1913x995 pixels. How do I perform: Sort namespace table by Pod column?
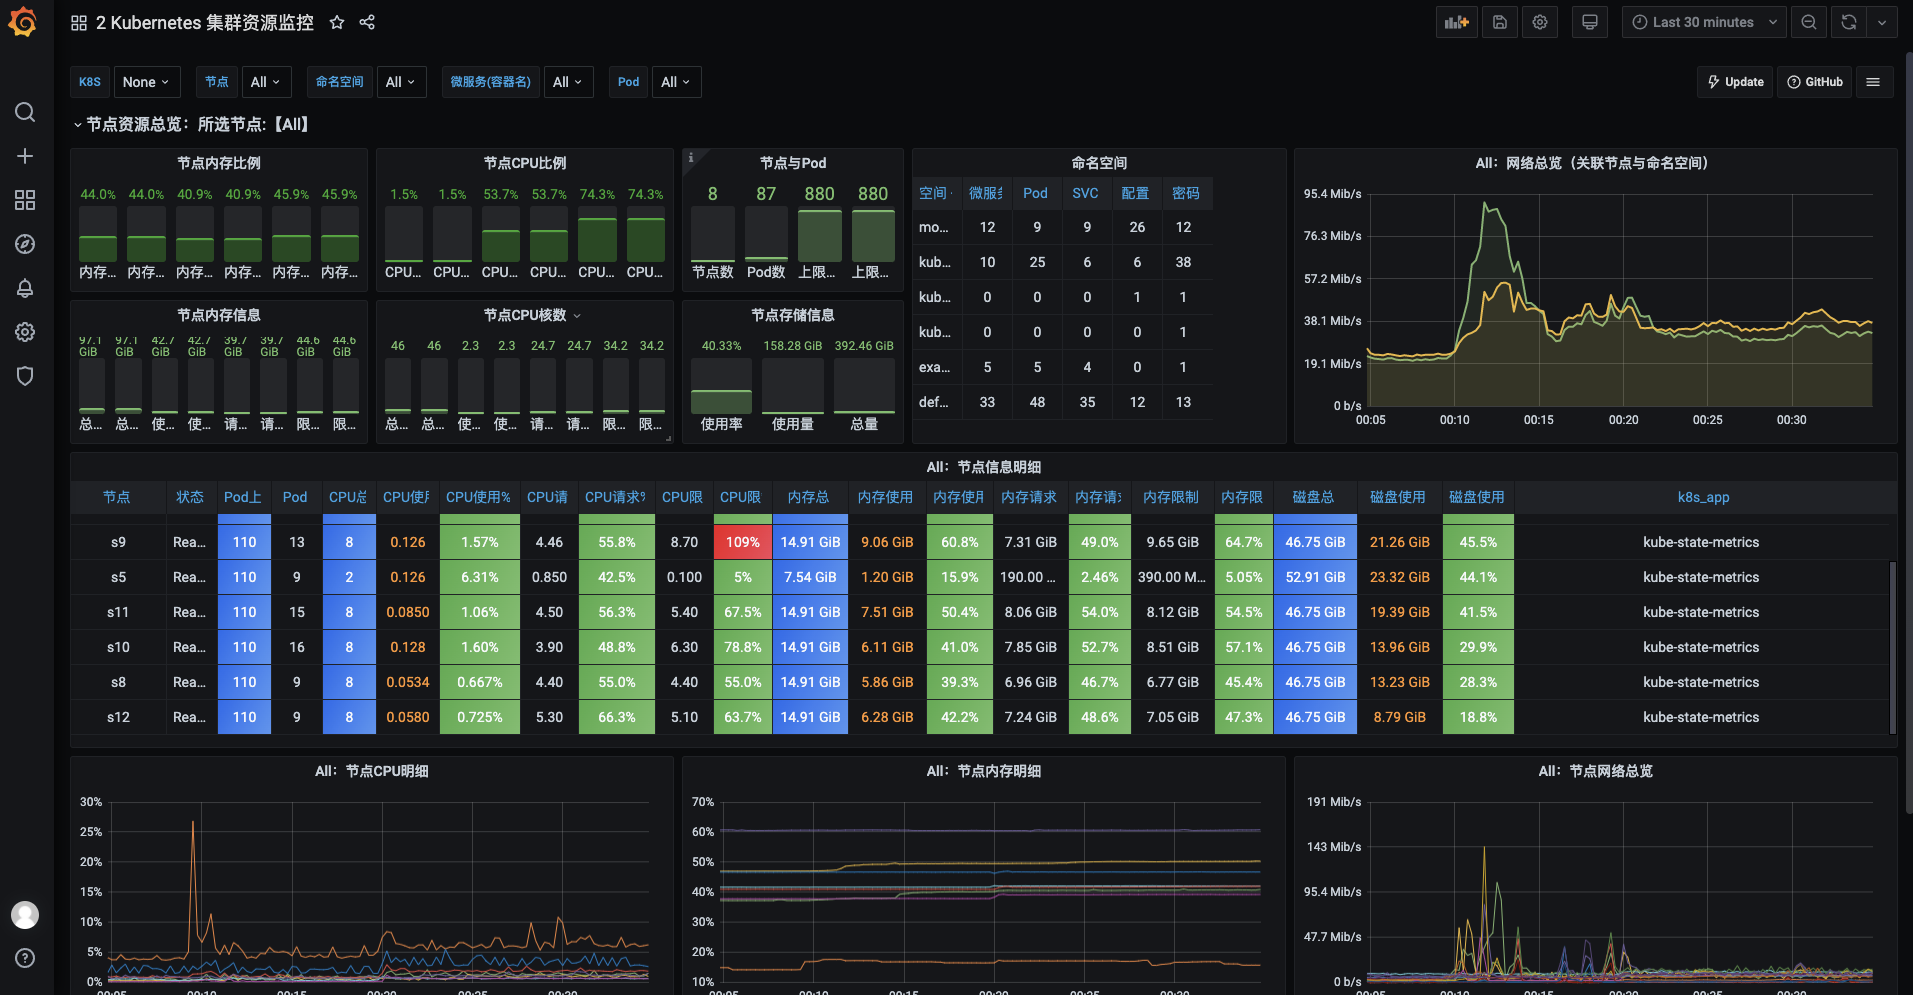(x=1036, y=193)
